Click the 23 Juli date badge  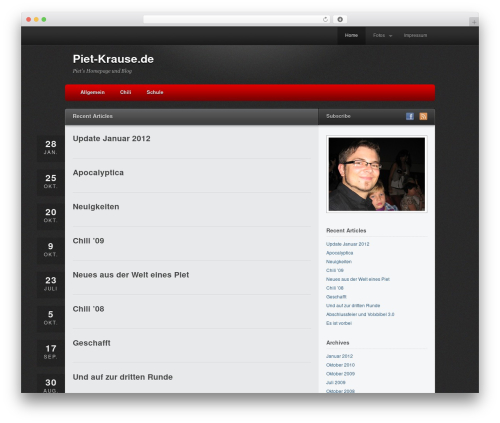click(x=51, y=284)
